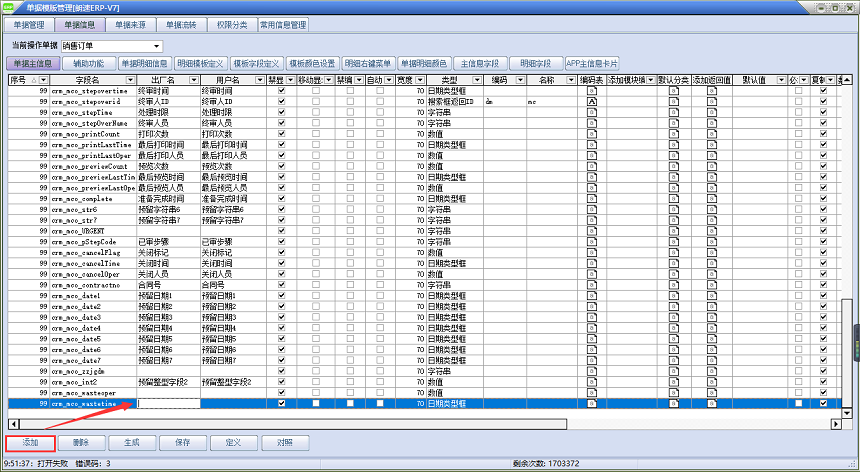Click the 删除 button
Viewport: 860px width, 472px height.
point(81,443)
